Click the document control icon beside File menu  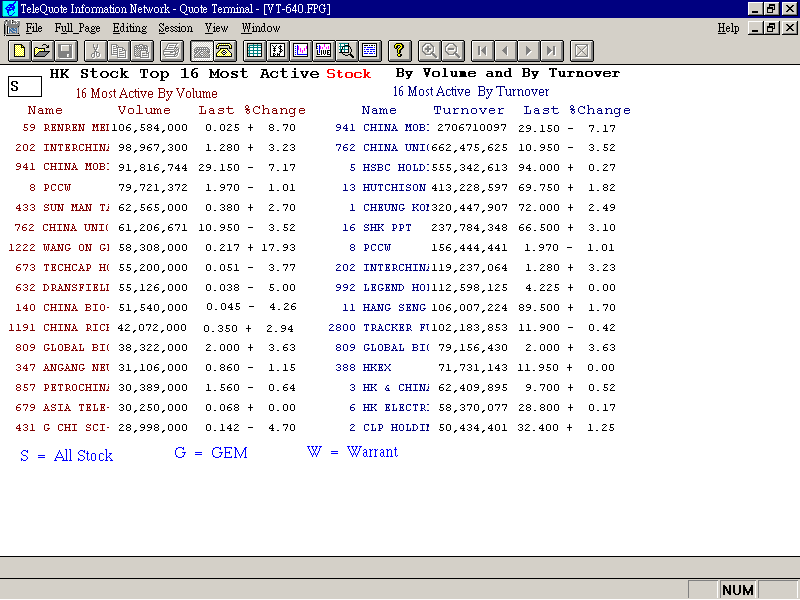[11, 28]
